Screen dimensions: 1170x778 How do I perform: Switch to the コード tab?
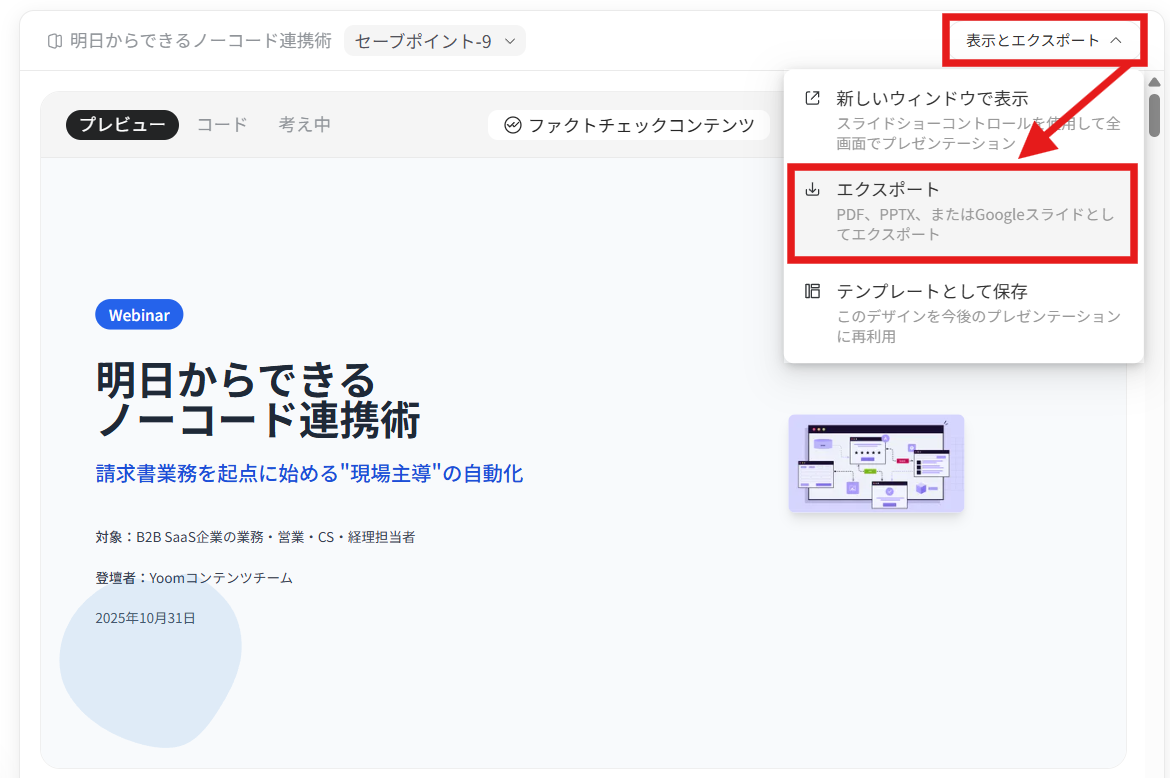pyautogui.click(x=222, y=125)
